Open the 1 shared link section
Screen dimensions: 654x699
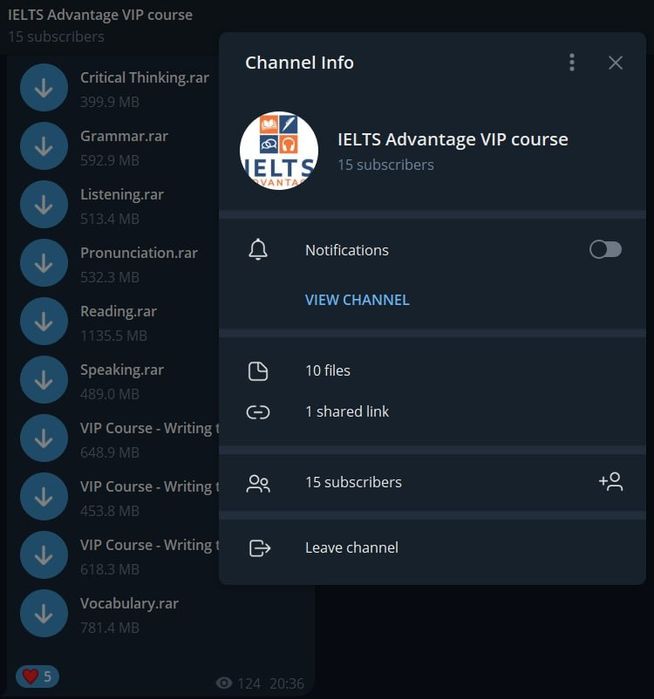(x=432, y=411)
